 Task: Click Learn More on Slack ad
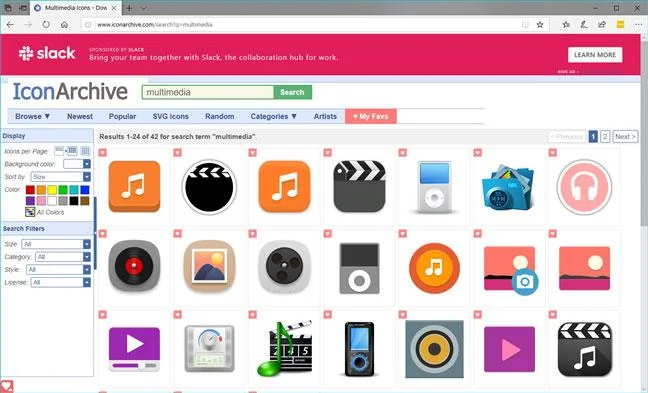(x=595, y=55)
